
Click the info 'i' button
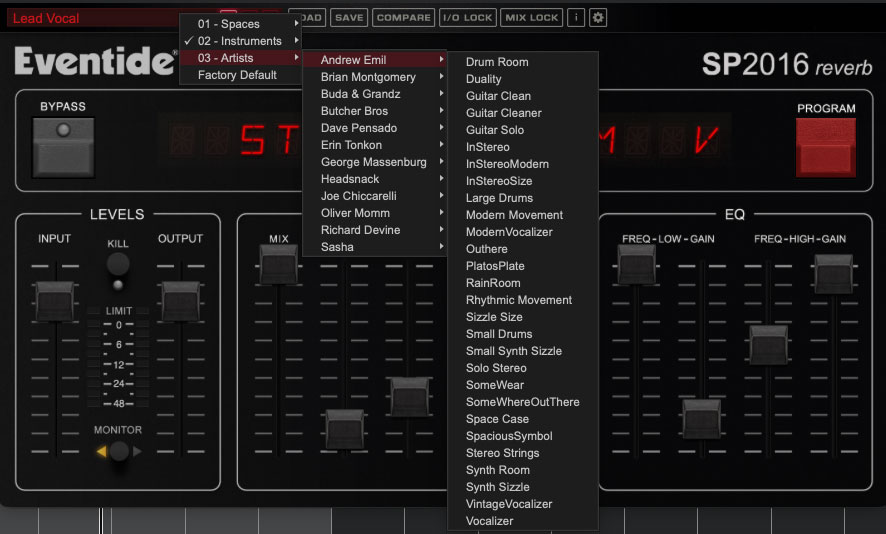tap(576, 18)
